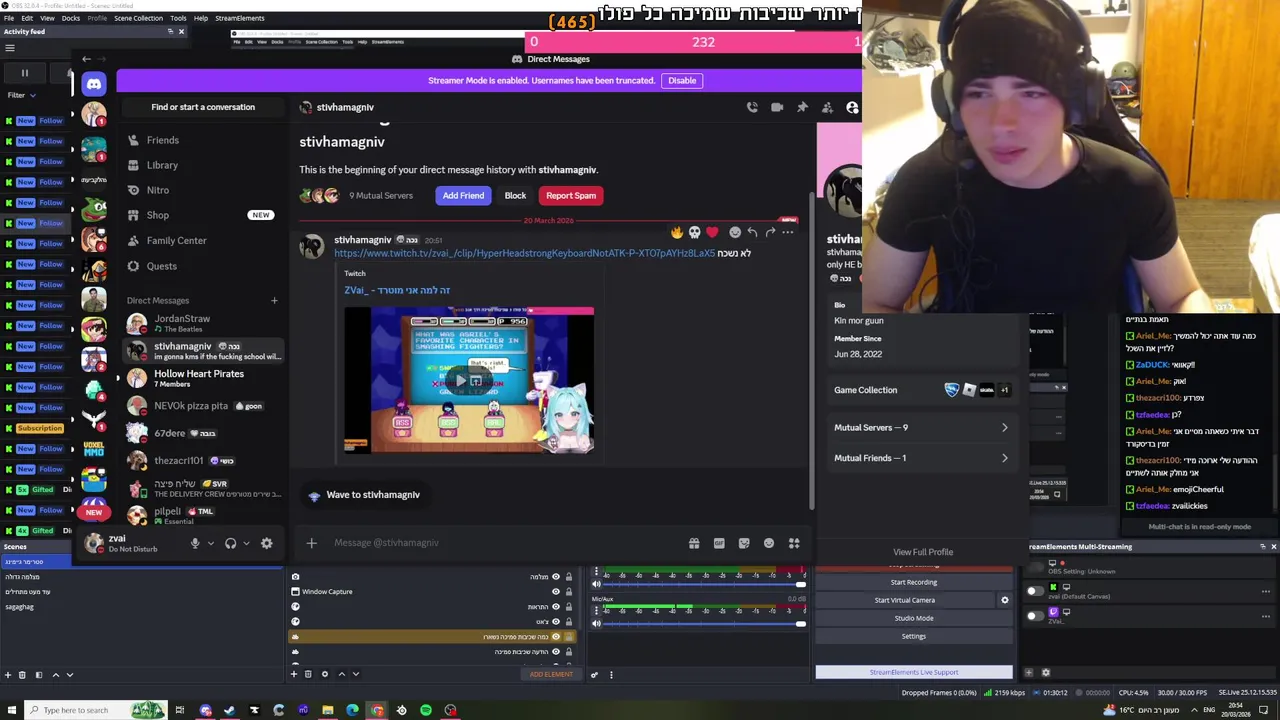This screenshot has width=1280, height=720.
Task: Open the microphone input options arrow
Action: pos(210,543)
